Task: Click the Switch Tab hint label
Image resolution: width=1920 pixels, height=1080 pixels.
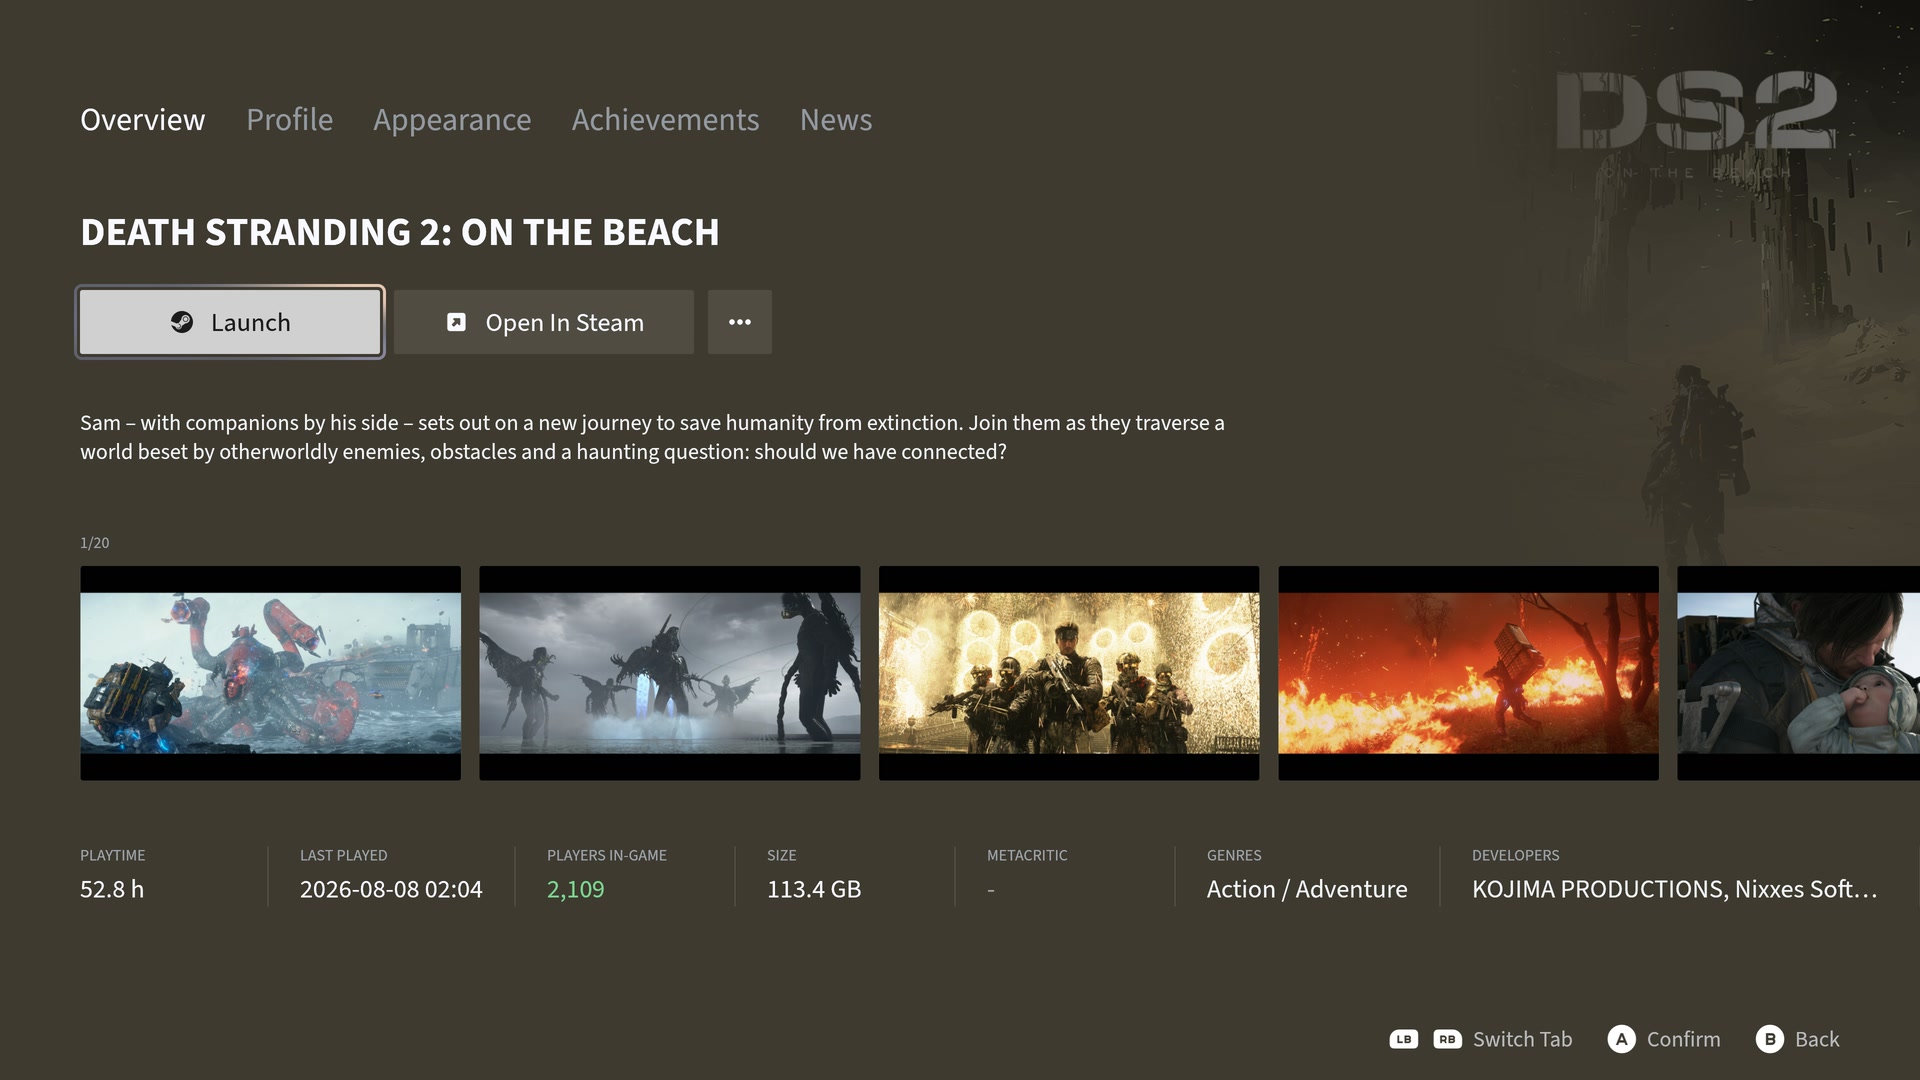Action: 1522,1039
